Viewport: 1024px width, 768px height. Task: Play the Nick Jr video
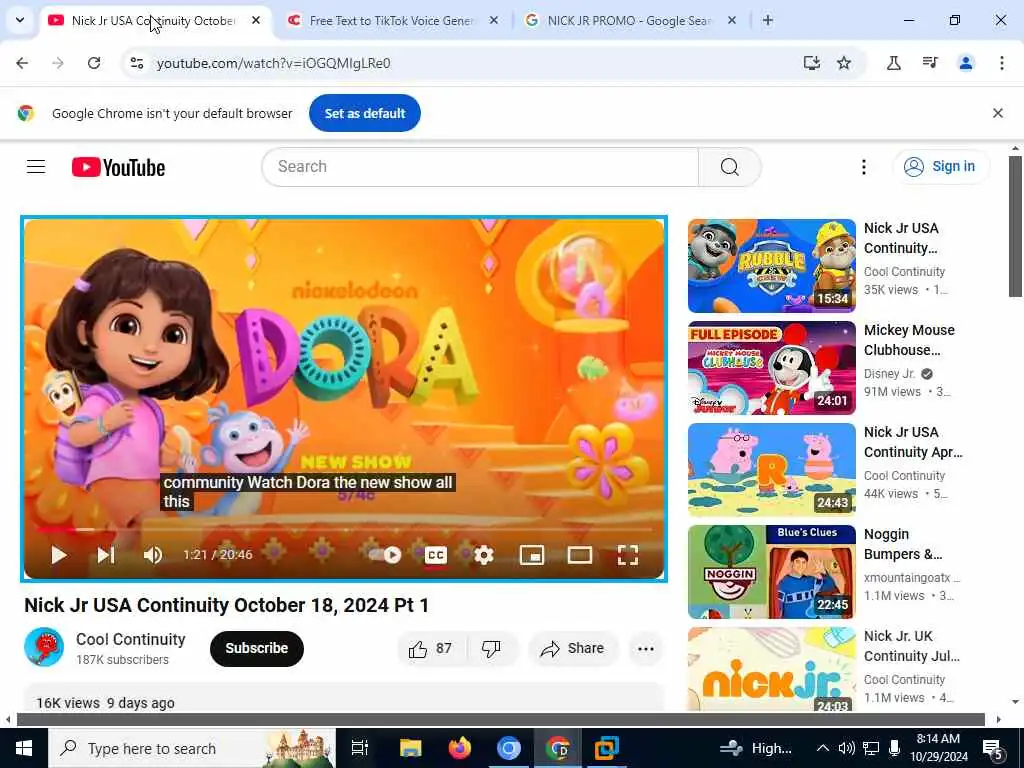click(59, 555)
